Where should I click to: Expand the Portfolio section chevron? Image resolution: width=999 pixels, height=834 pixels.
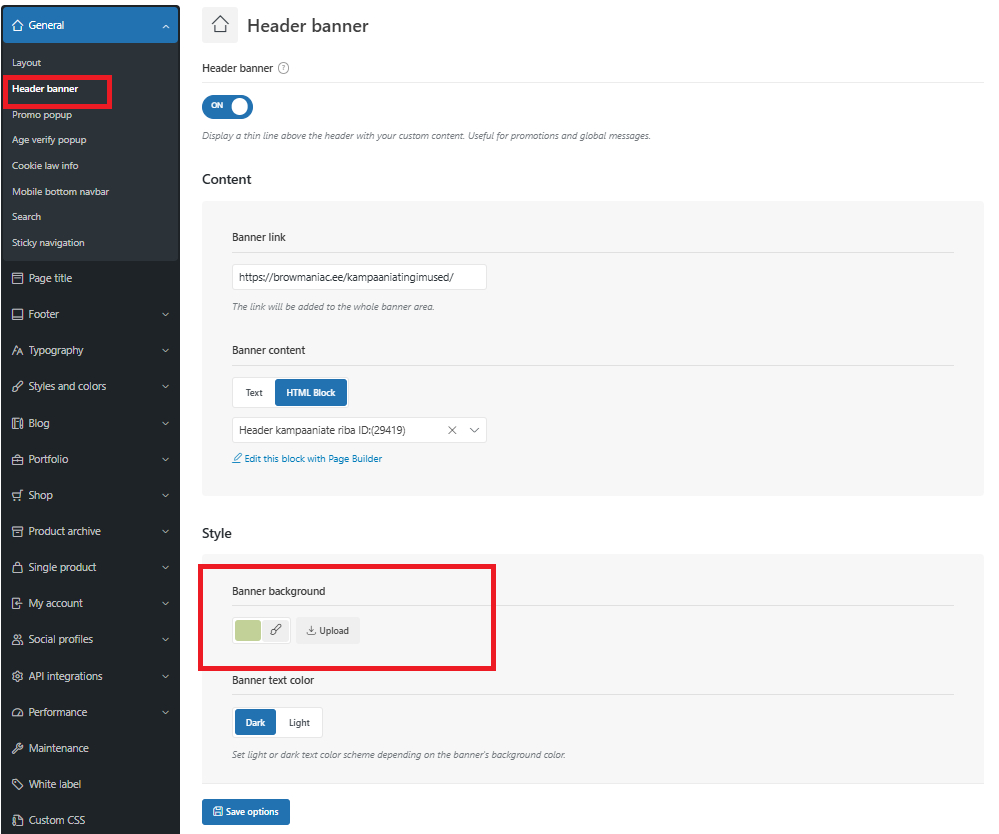point(166,459)
